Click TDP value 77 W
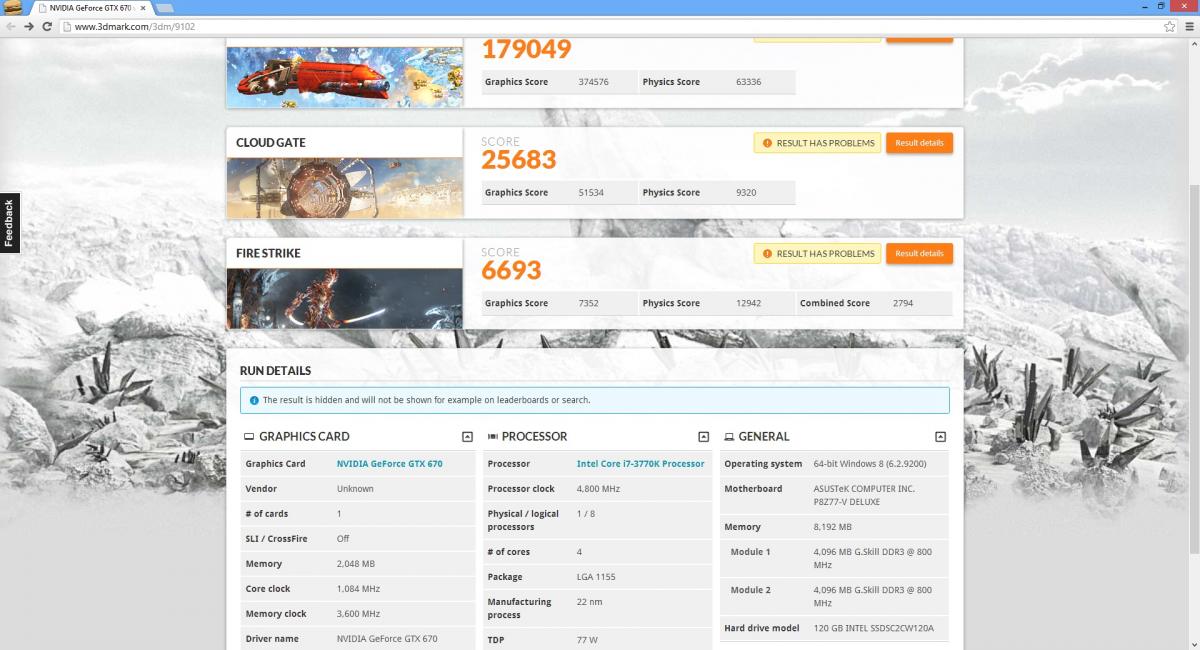The height and width of the screenshot is (650, 1200). pos(587,640)
